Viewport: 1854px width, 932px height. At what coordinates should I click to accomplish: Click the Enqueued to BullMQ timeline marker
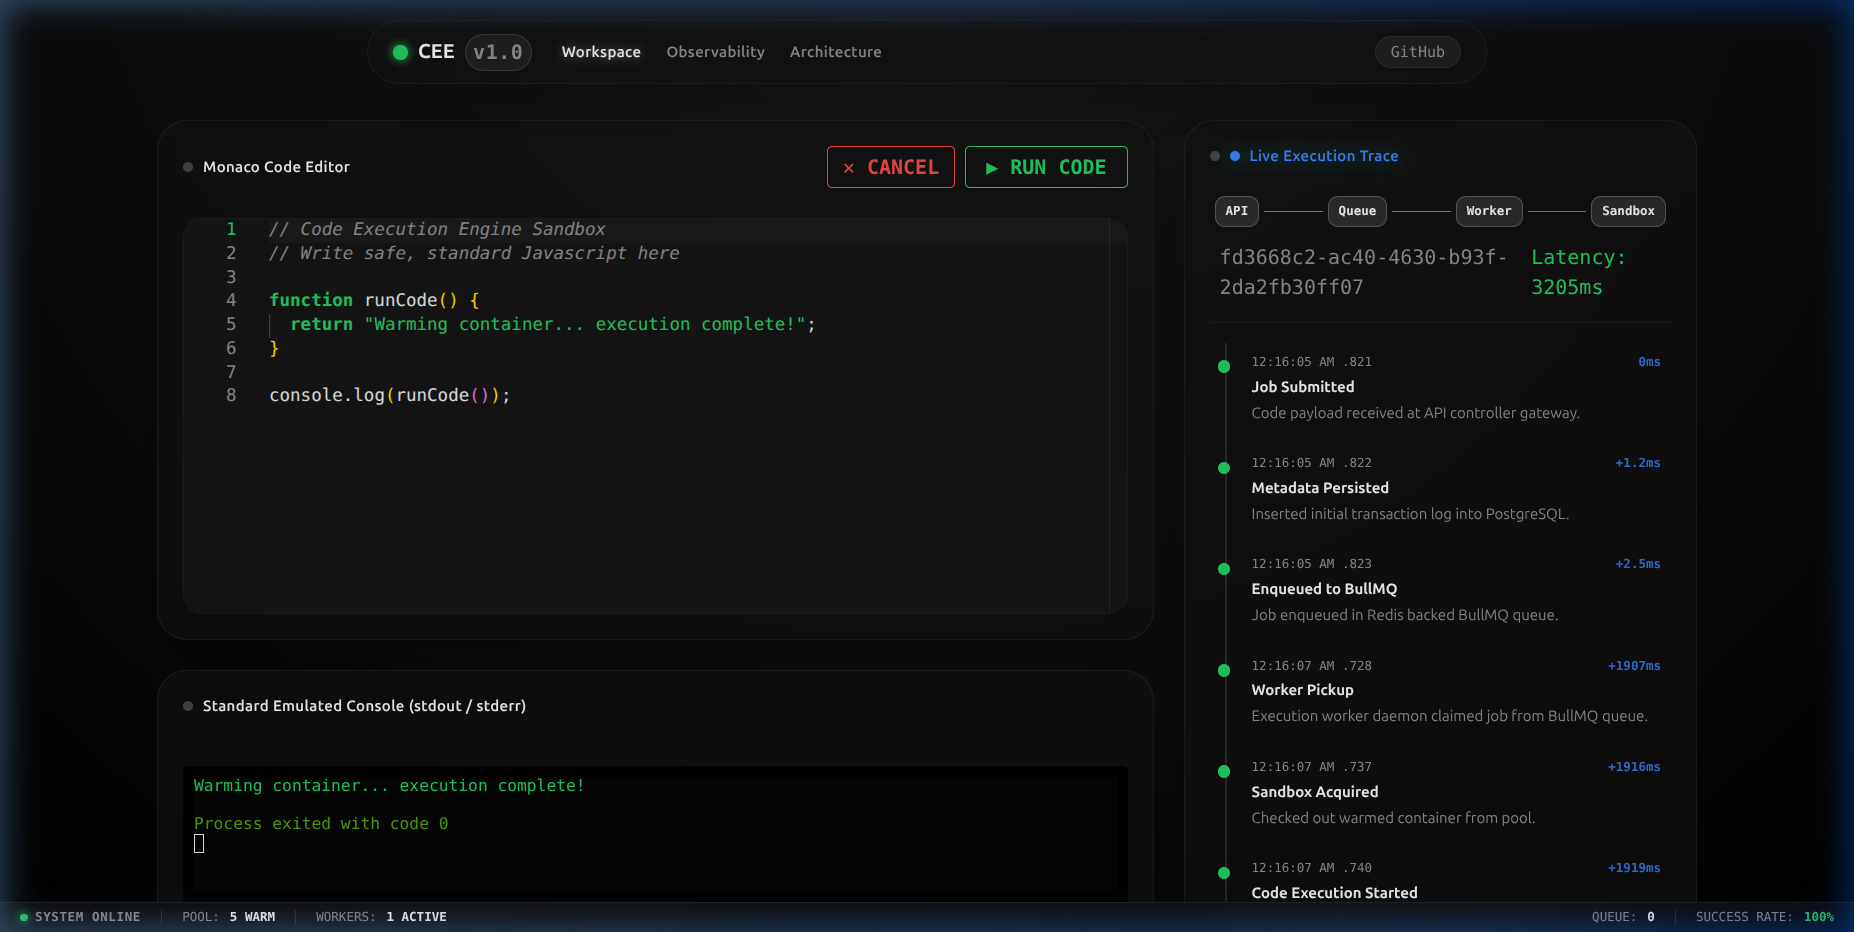1224,569
